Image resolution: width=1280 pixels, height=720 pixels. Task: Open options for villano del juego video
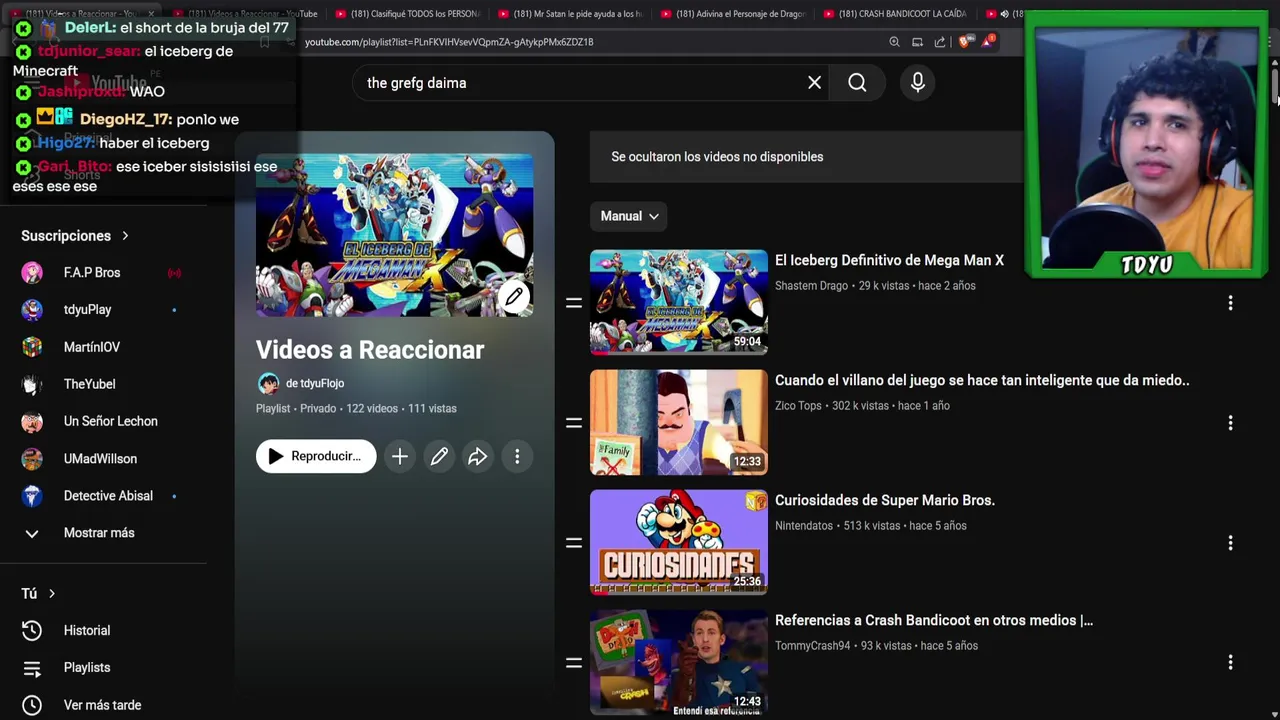1230,422
